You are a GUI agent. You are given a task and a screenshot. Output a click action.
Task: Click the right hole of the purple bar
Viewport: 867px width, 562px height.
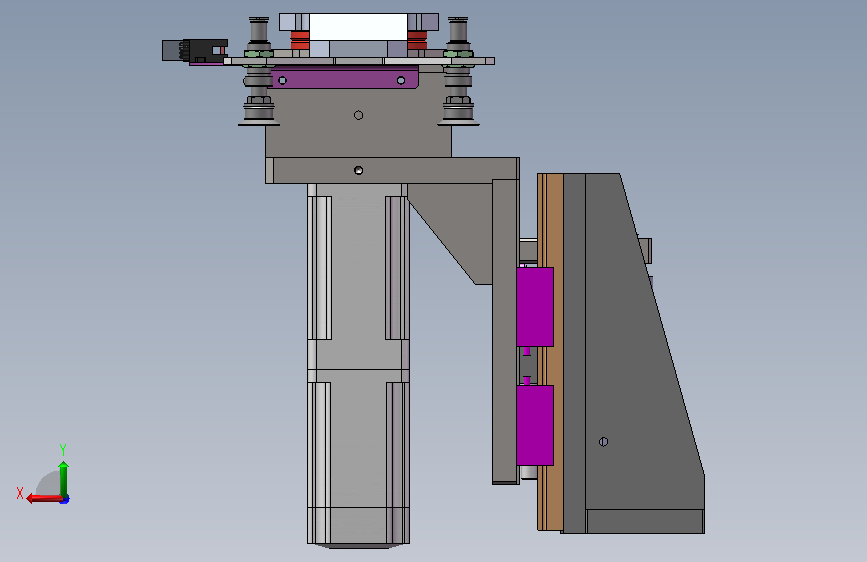coord(401,81)
